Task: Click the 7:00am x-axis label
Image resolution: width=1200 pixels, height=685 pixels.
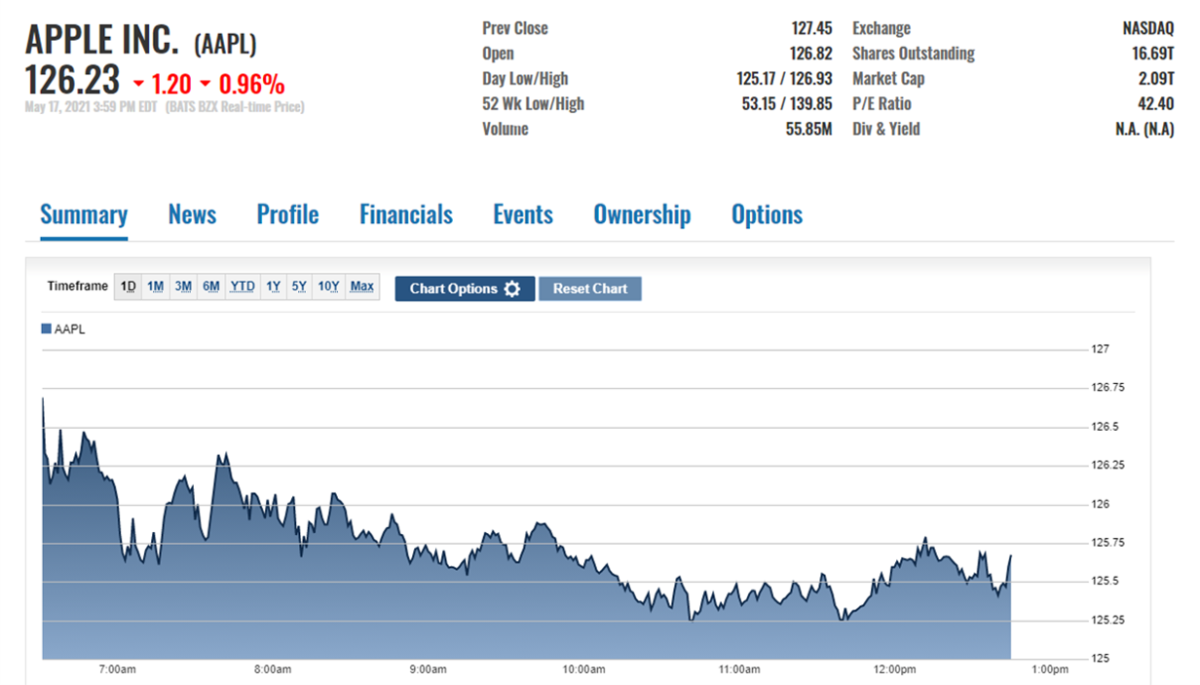Action: (117, 668)
